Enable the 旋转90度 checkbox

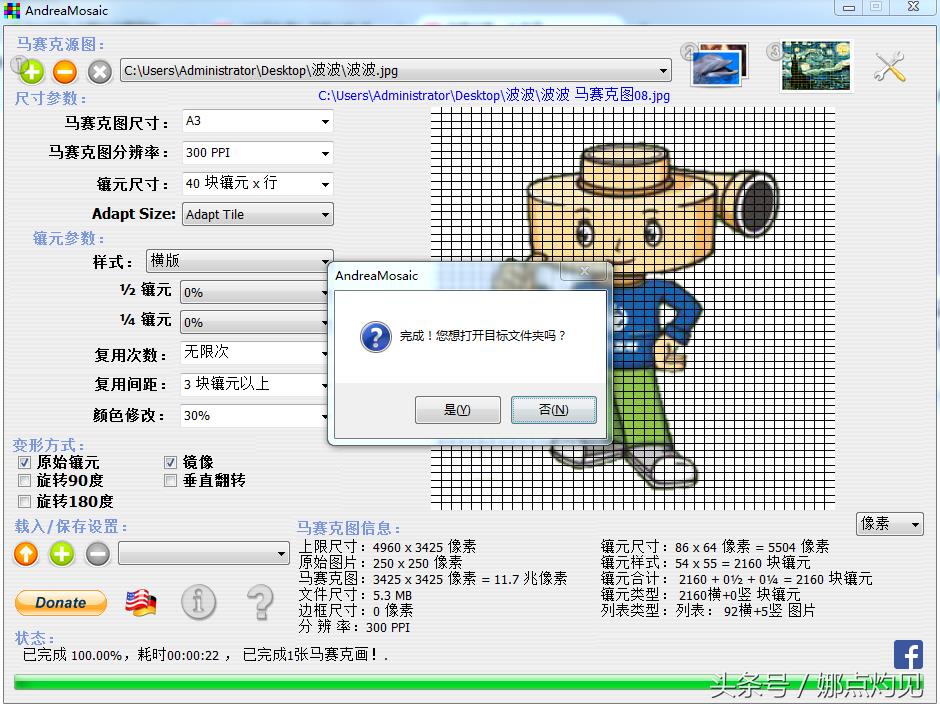[24, 481]
